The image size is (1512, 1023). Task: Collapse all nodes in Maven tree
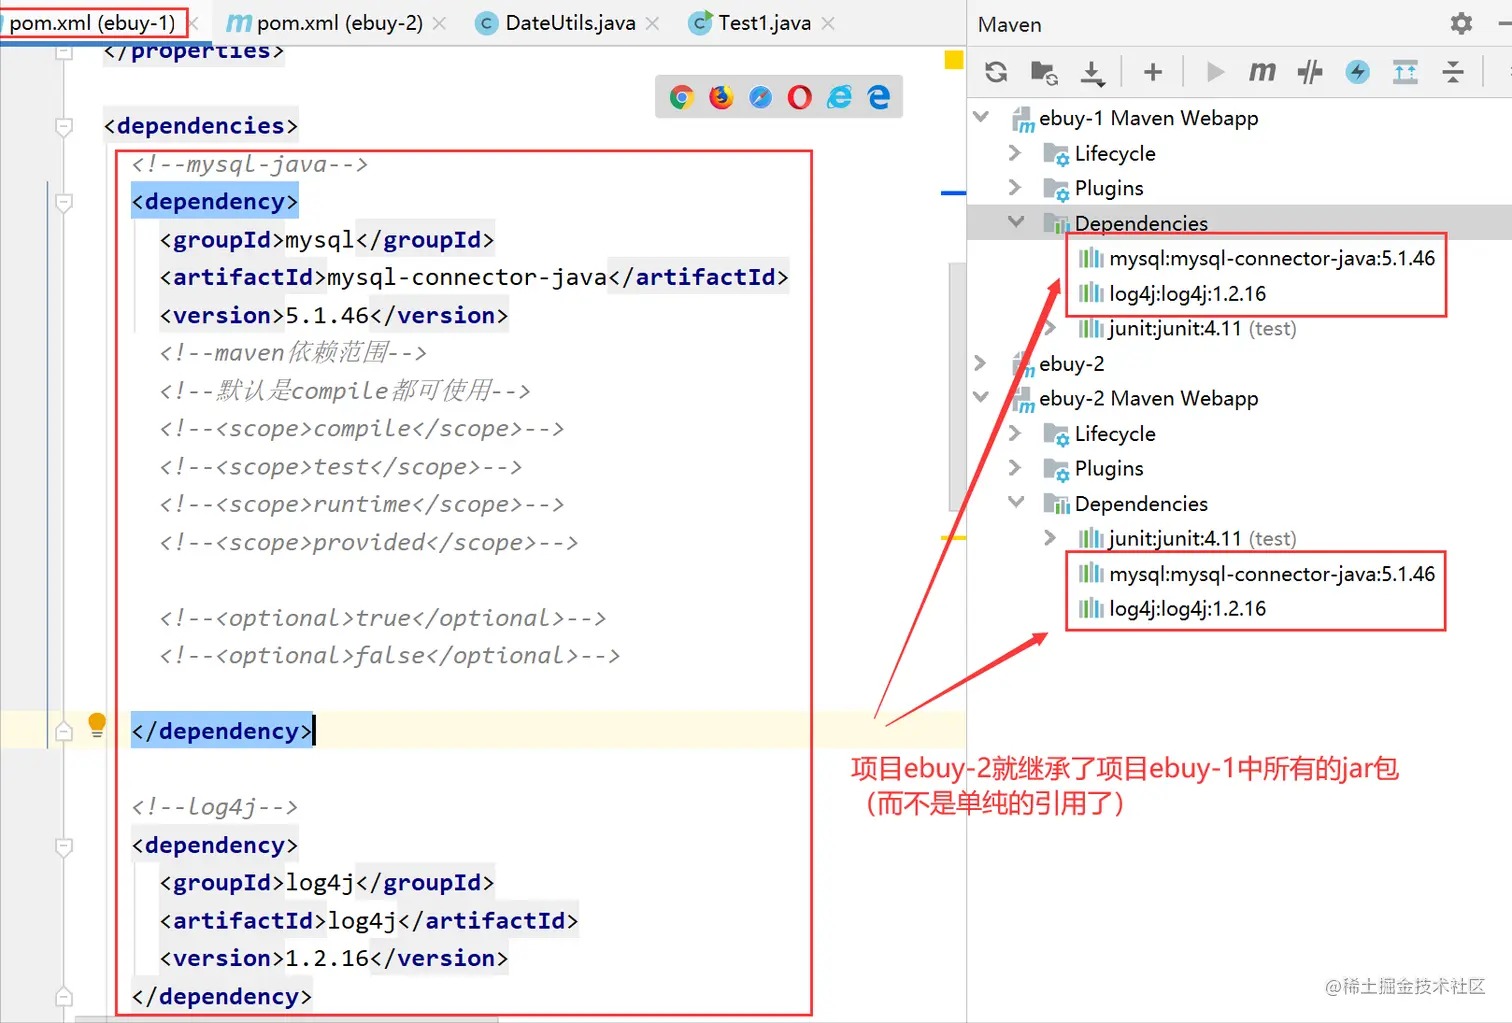point(1453,72)
